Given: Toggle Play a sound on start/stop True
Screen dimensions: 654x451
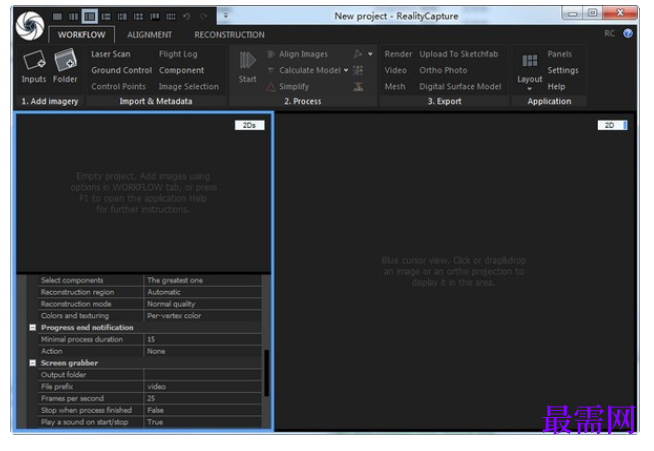Looking at the screenshot, I should (203, 422).
